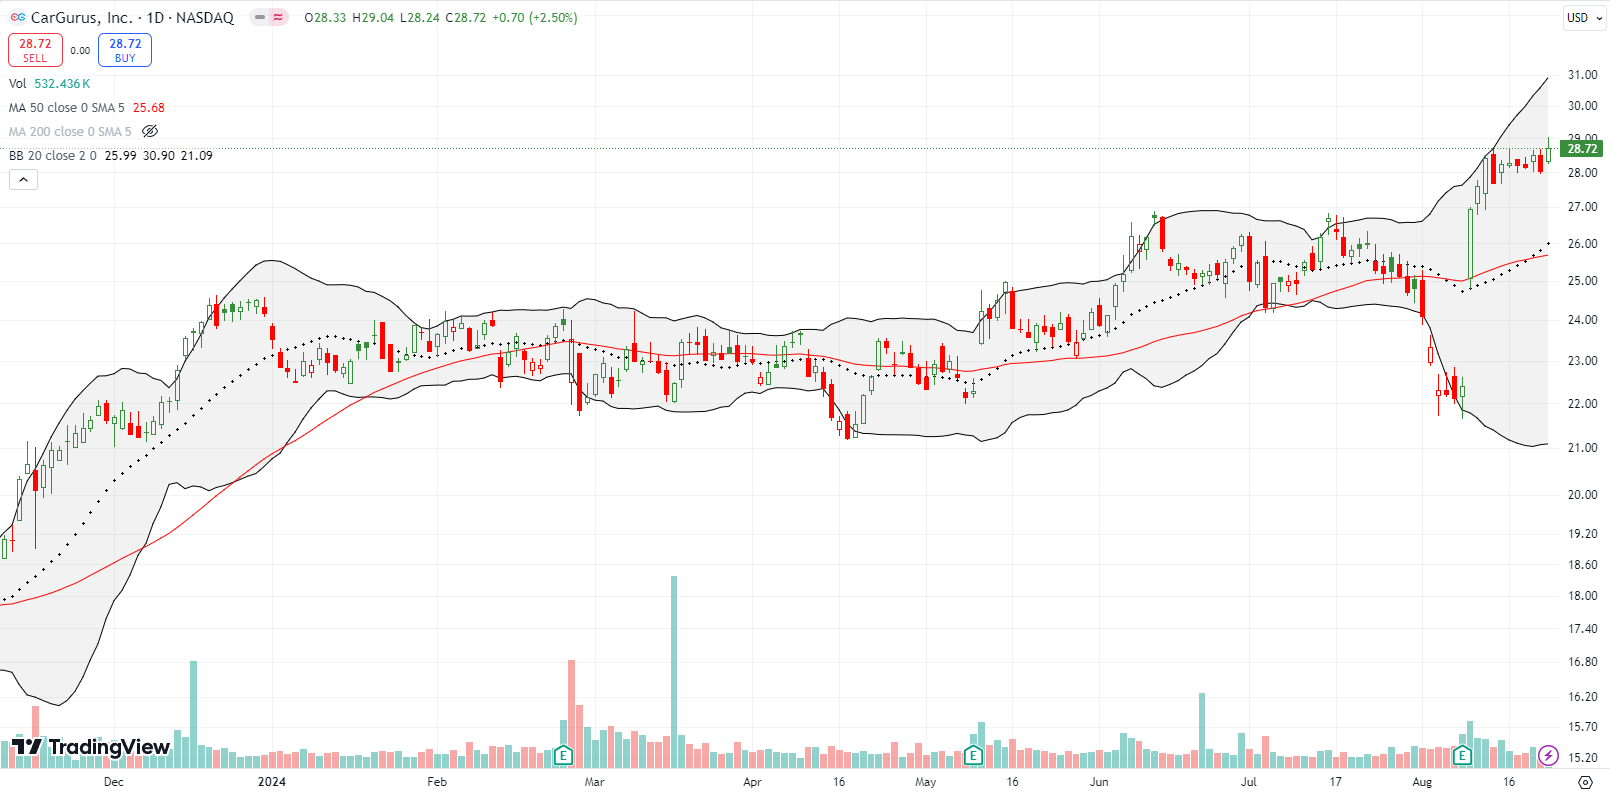Image resolution: width=1610 pixels, height=795 pixels.
Task: Click the 28.72 BUY button
Action: tap(125, 50)
